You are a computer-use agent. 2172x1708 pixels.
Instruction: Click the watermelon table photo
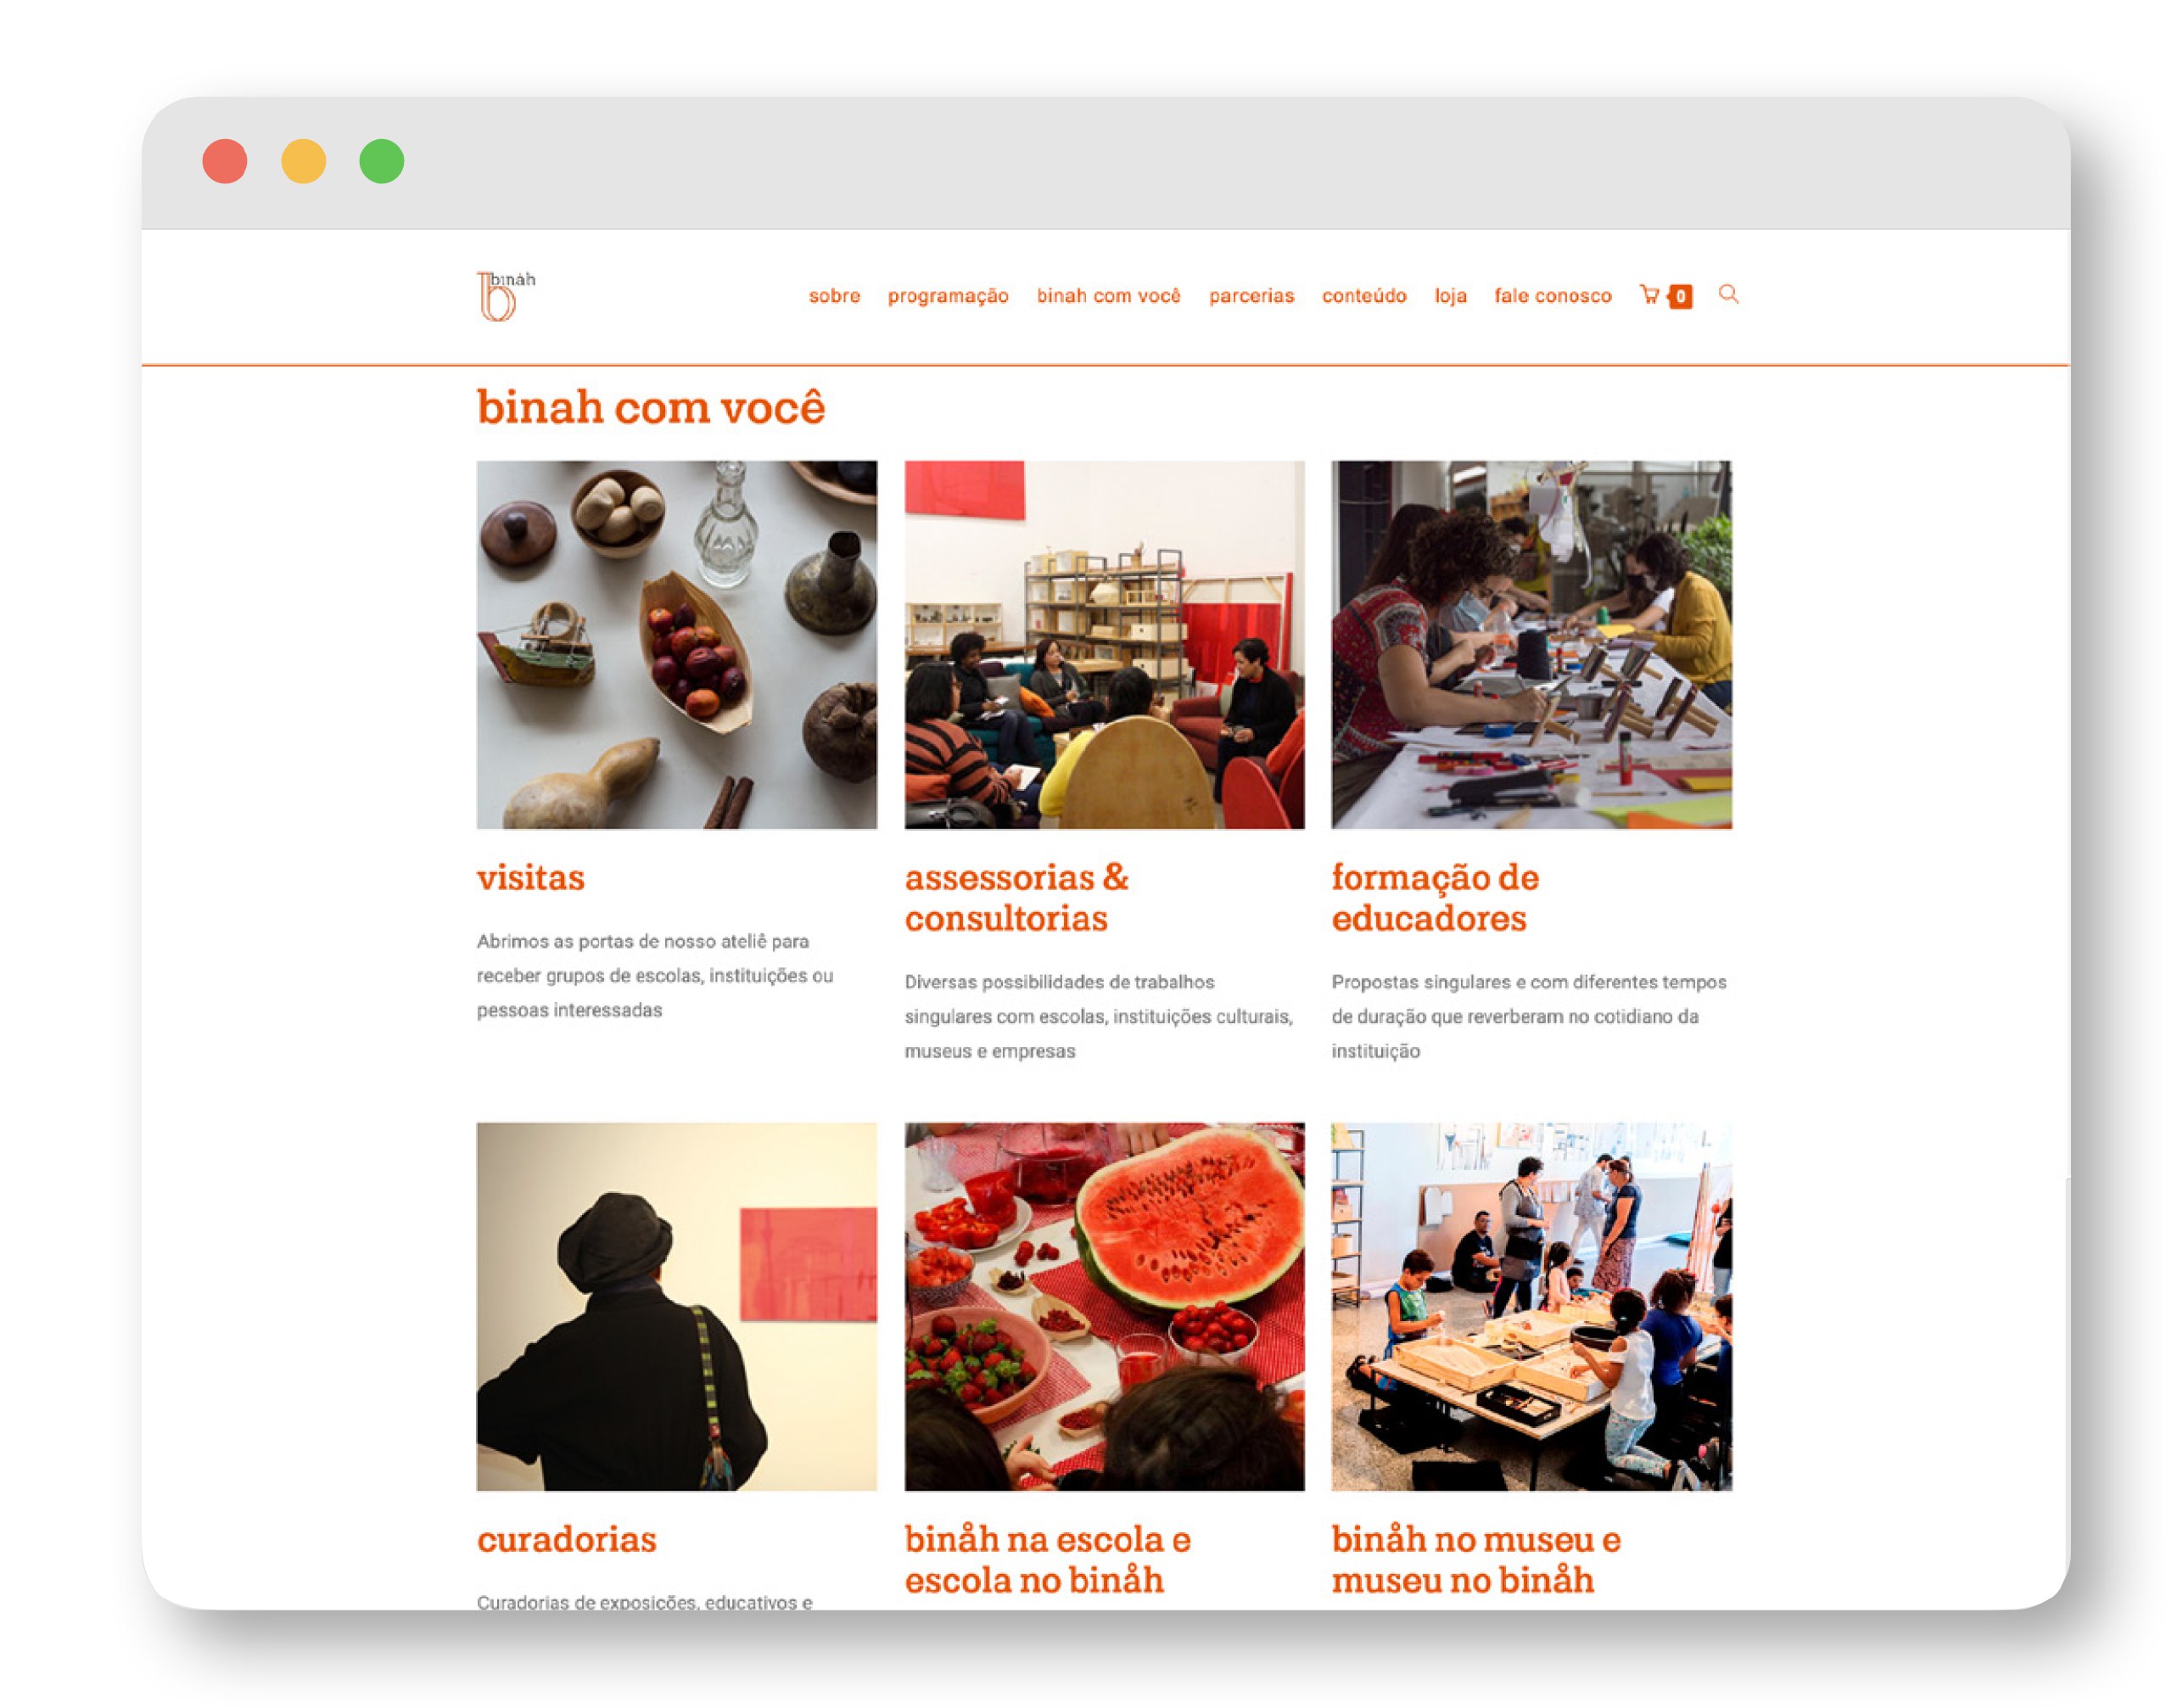coord(1104,1306)
